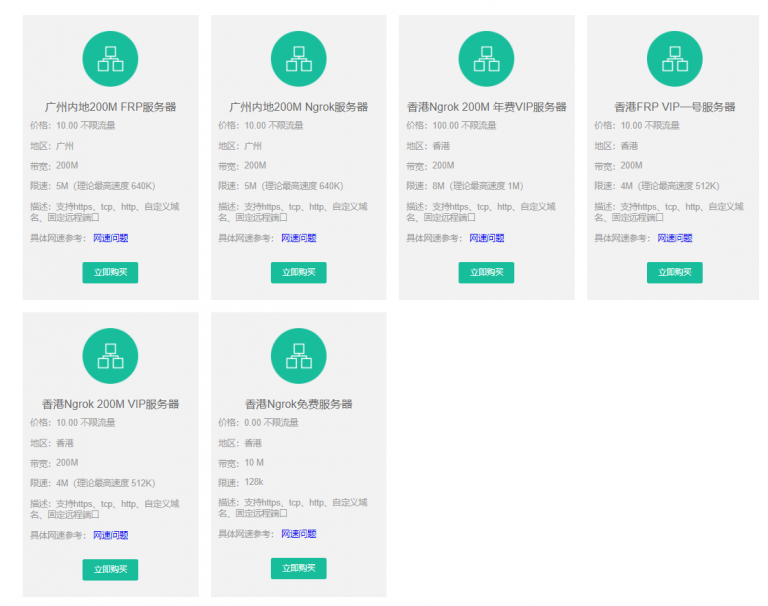Screen dimensions: 768x606
Task: Open 网速问题 link in 香港FRP VIP一号 card
Action: [675, 238]
